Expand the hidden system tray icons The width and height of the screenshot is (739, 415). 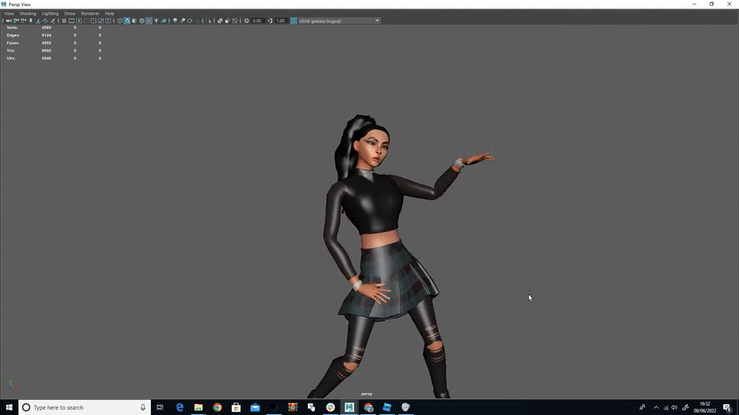pos(656,407)
